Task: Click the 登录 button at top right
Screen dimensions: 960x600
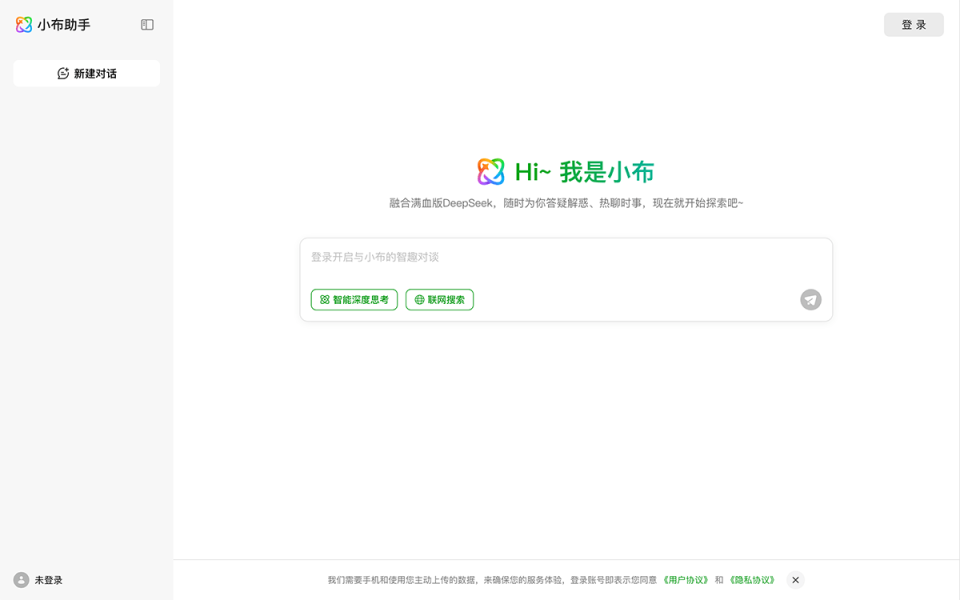Action: tap(913, 24)
